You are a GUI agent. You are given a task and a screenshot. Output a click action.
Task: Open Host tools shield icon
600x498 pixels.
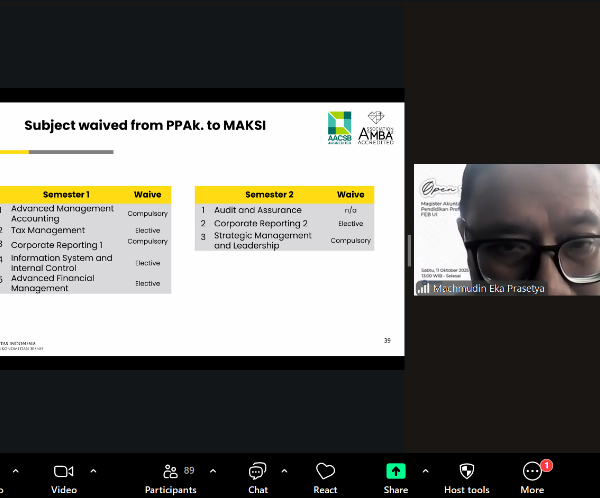coord(466,471)
